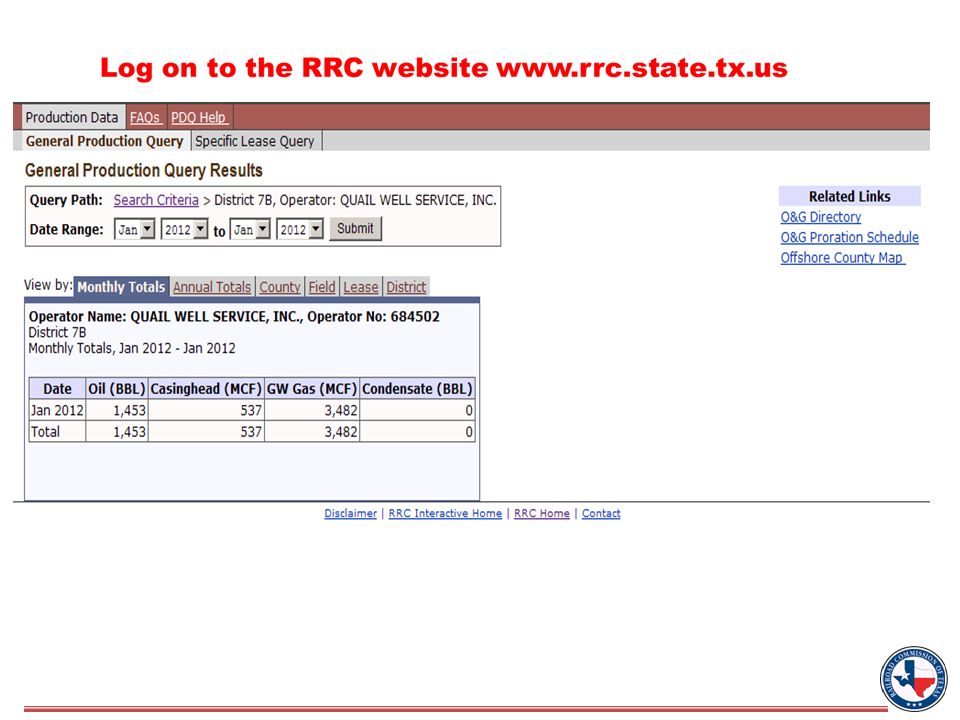View results by County

pos(280,287)
